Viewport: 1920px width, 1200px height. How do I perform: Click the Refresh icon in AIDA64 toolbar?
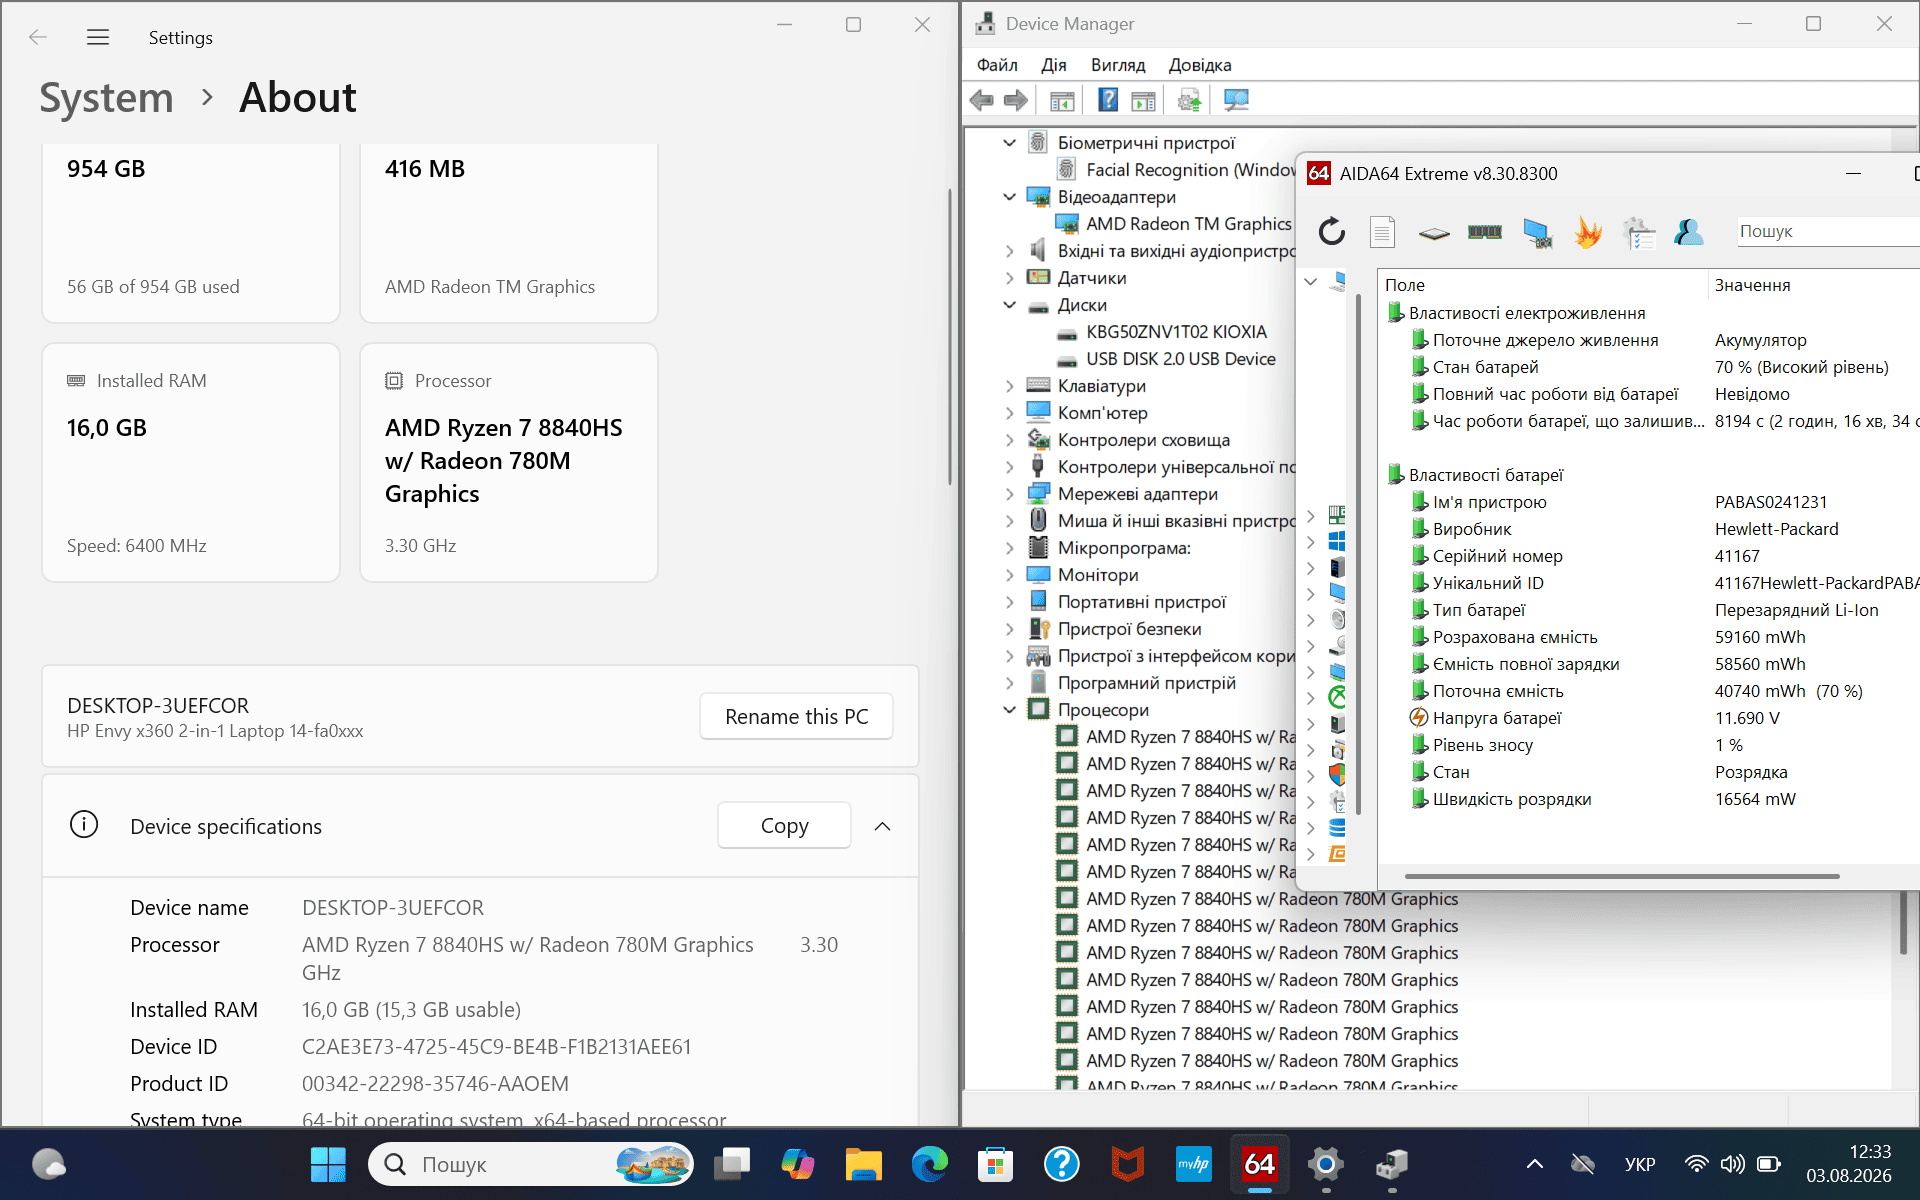pyautogui.click(x=1331, y=232)
